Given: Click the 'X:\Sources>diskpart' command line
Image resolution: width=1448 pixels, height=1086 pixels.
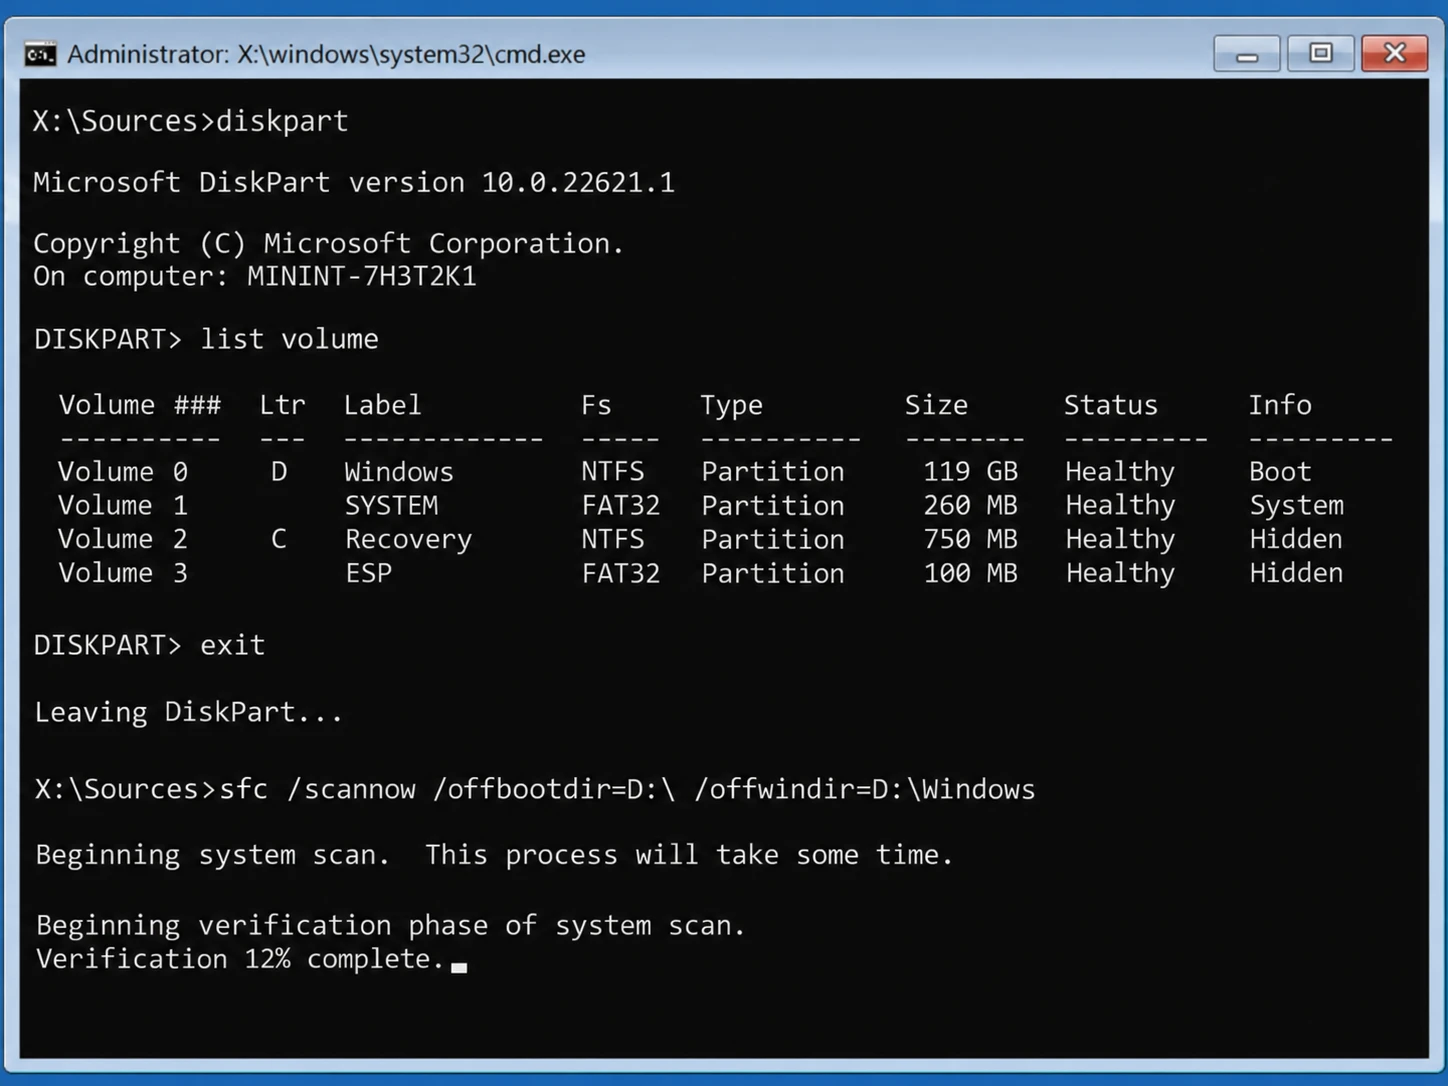Looking at the screenshot, I should pyautogui.click(x=191, y=121).
